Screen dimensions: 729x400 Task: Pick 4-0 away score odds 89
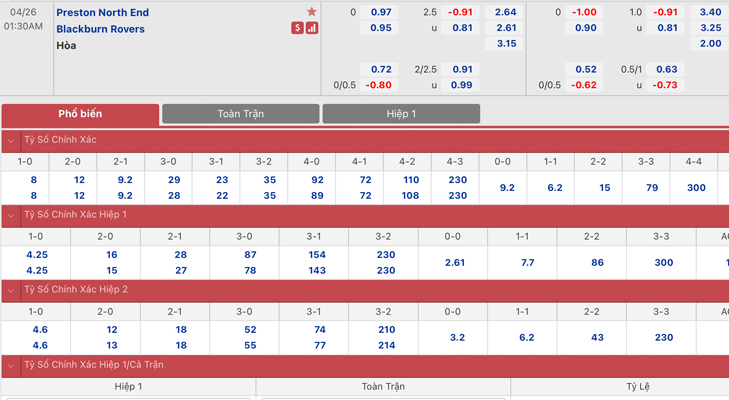[x=317, y=196]
